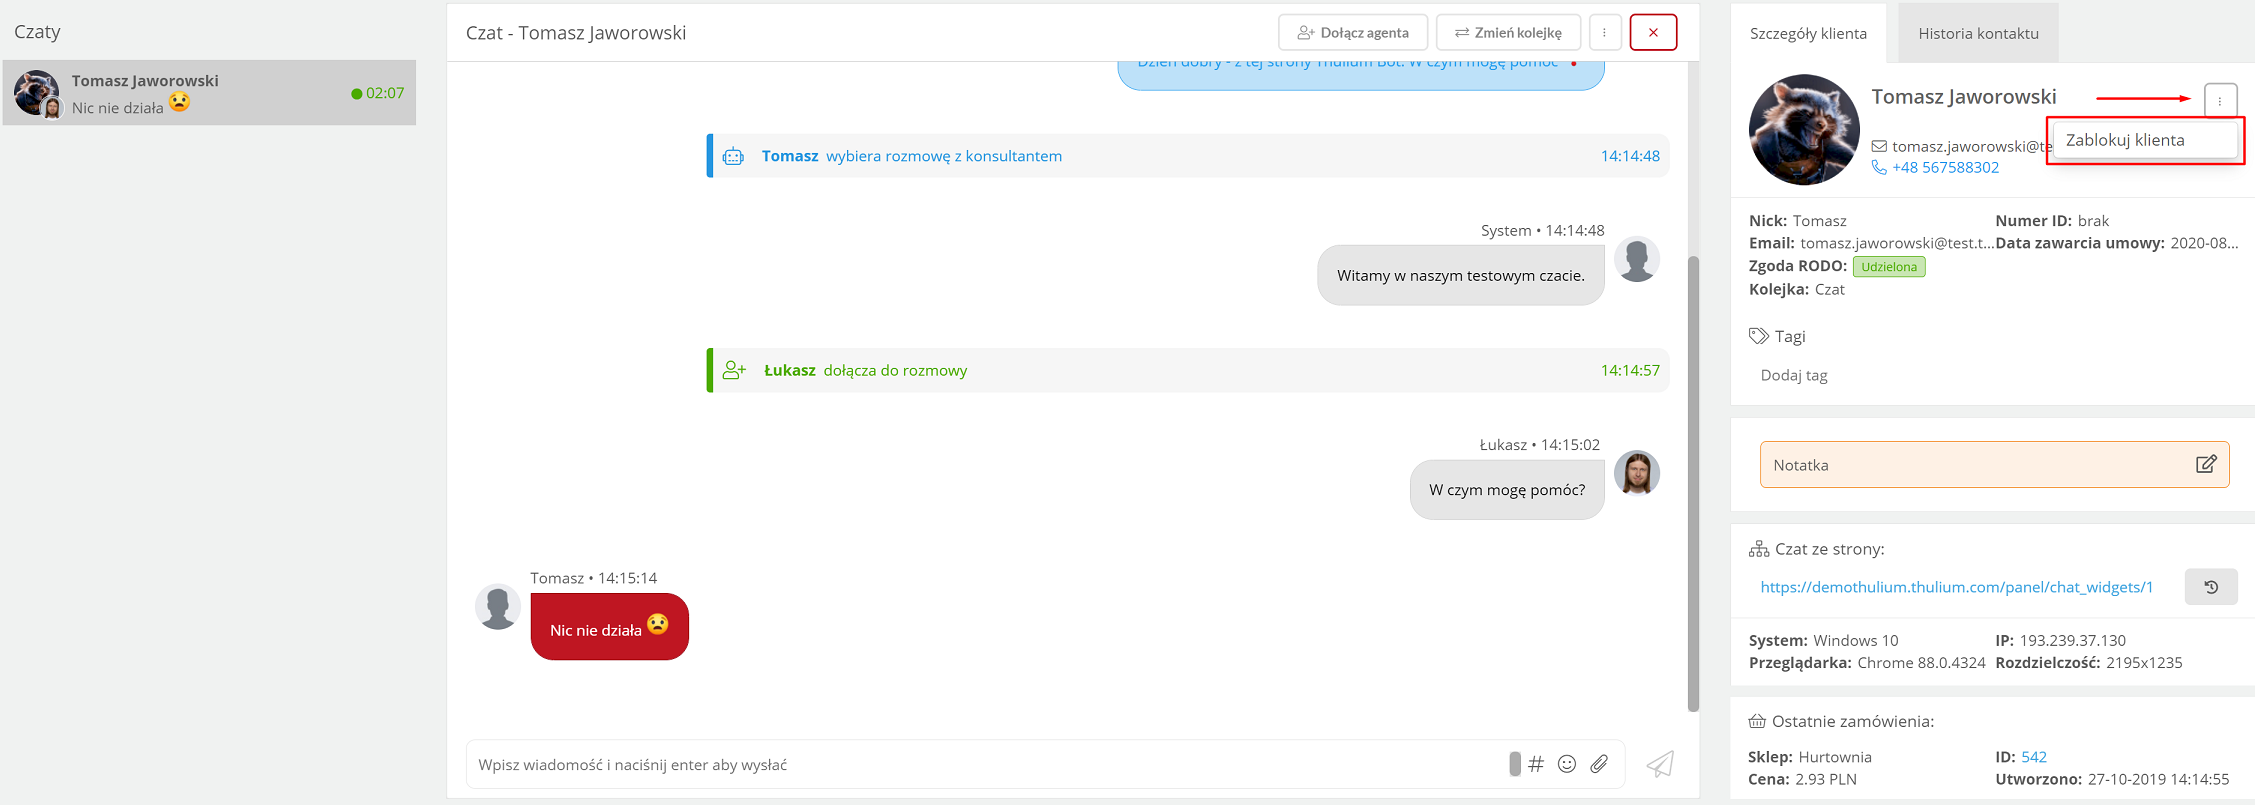Viewport: 2255px width, 805px height.
Task: Click the Notatka note field
Action: (1994, 464)
